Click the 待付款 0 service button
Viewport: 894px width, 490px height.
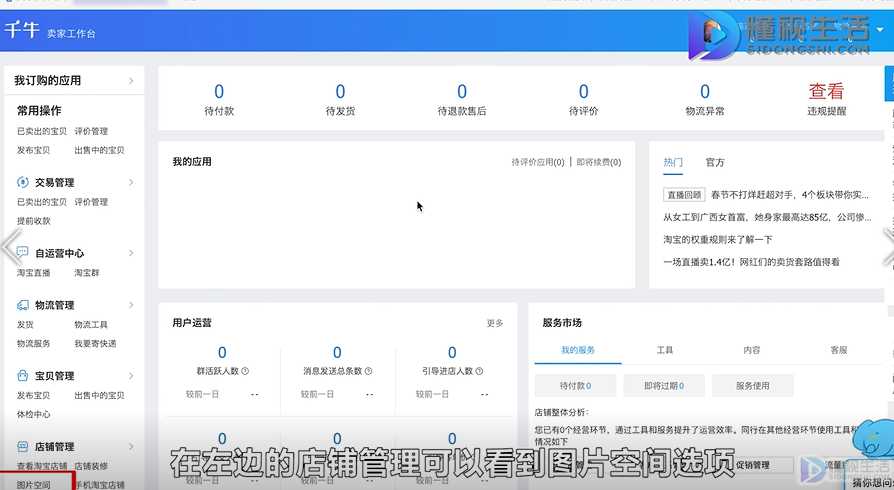coord(575,386)
